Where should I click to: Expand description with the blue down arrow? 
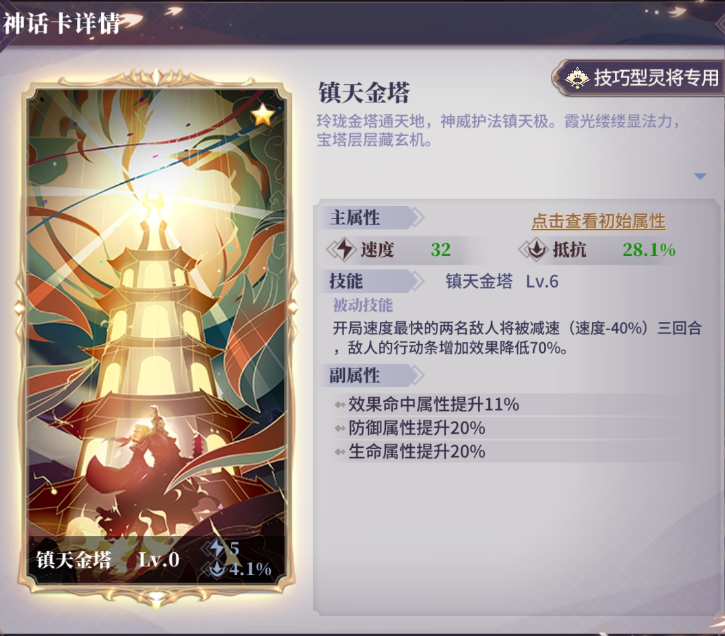click(x=700, y=176)
